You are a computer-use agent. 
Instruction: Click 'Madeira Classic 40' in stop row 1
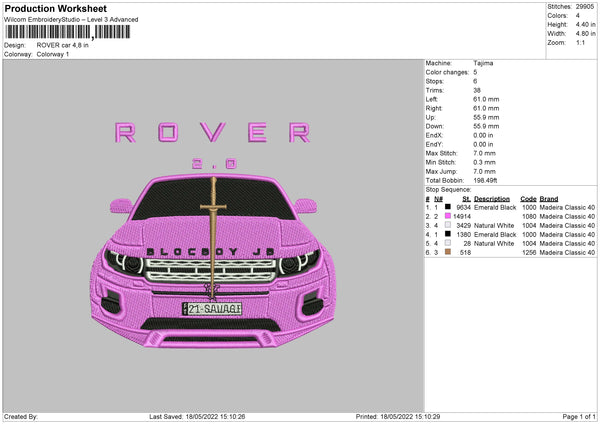pos(567,207)
